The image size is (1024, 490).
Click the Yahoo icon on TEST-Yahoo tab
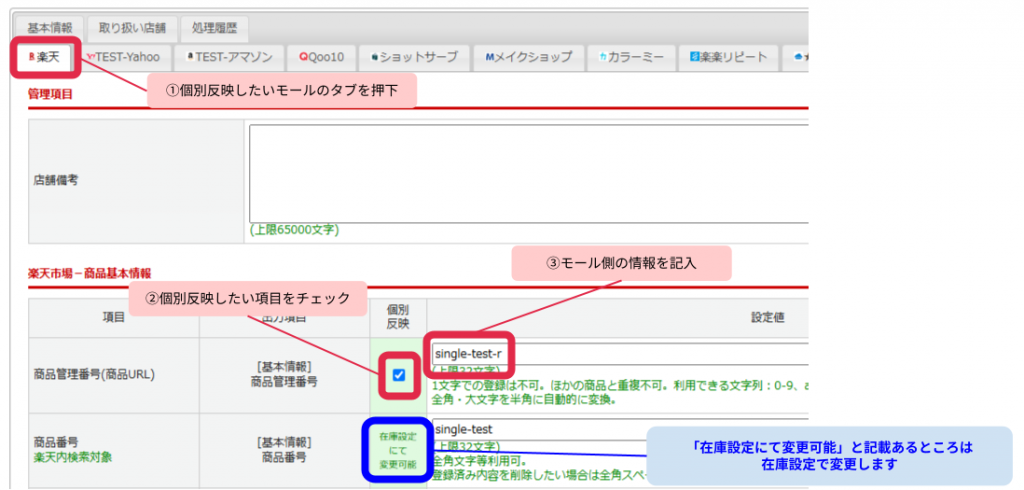pos(91,57)
